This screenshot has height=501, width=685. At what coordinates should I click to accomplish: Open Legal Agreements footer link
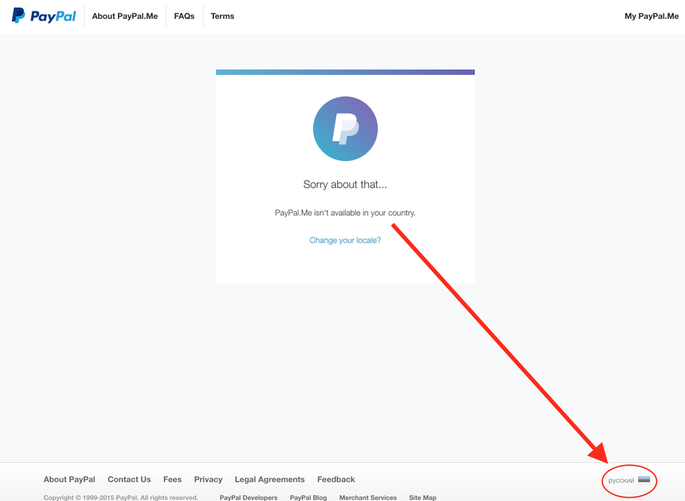[270, 479]
